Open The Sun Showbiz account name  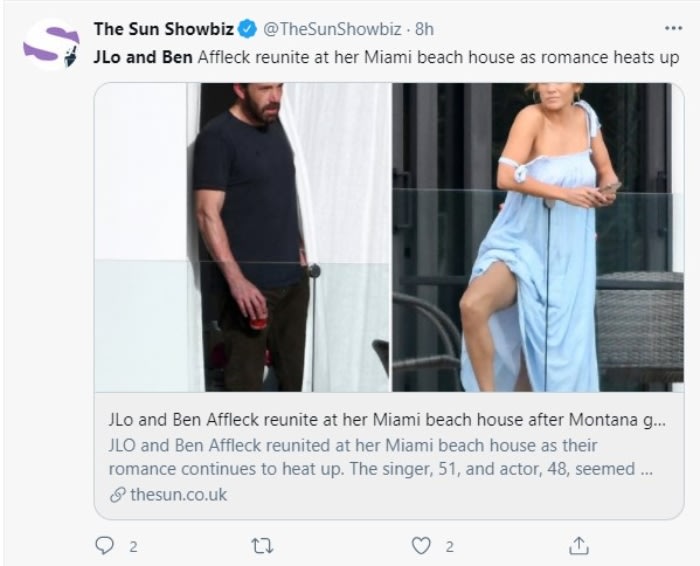coord(164,29)
